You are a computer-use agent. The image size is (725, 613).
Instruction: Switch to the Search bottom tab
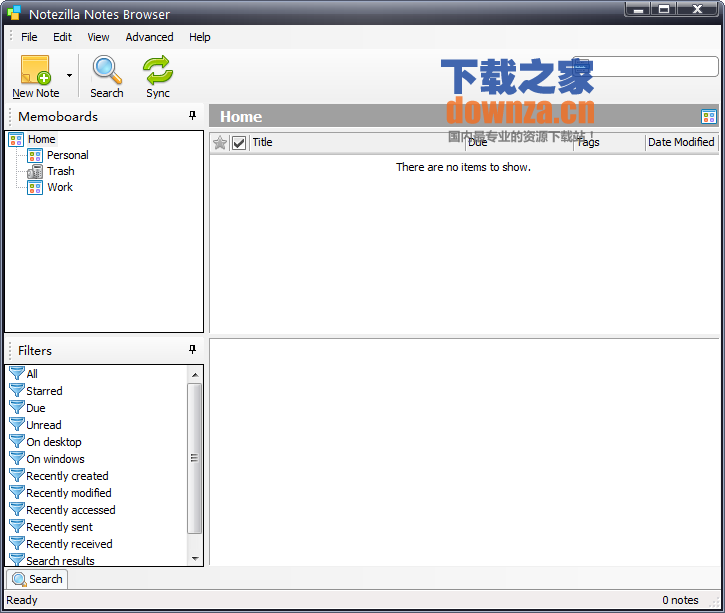[37, 579]
